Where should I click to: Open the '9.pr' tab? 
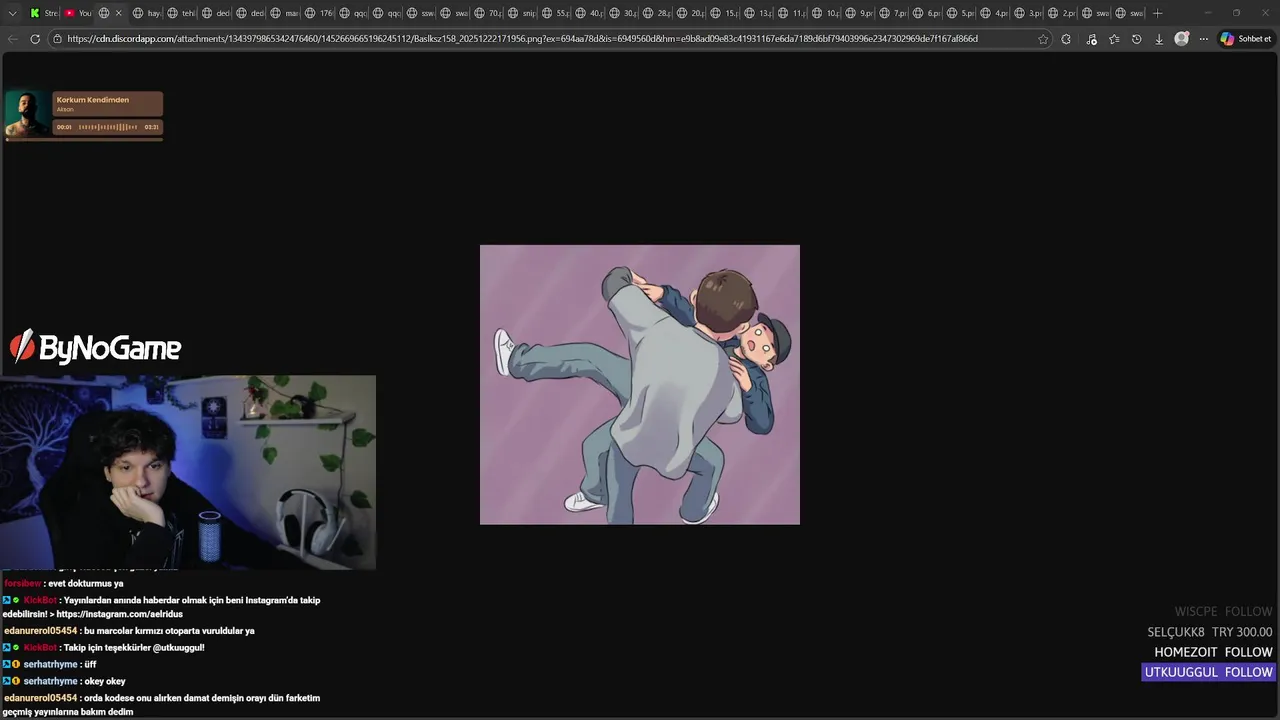(860, 13)
